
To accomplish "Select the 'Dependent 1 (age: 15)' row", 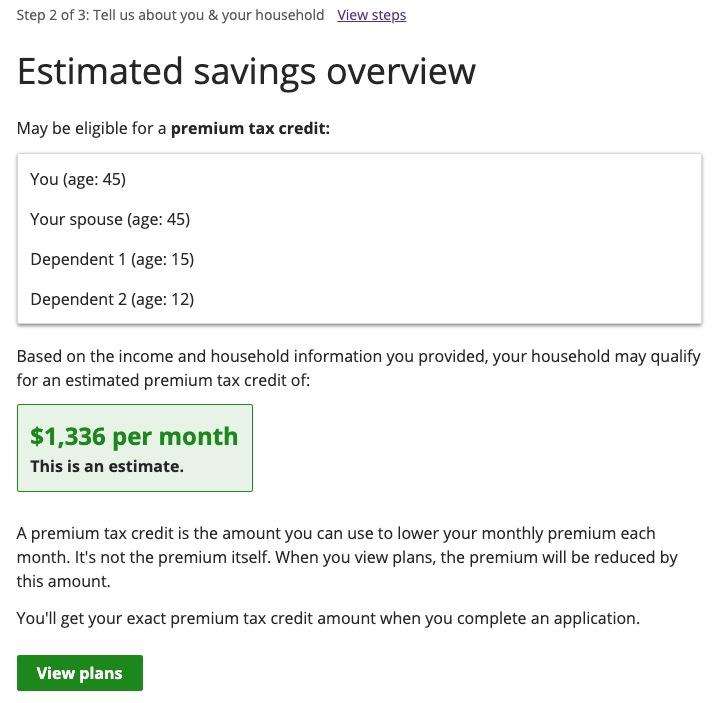I will (x=112, y=259).
